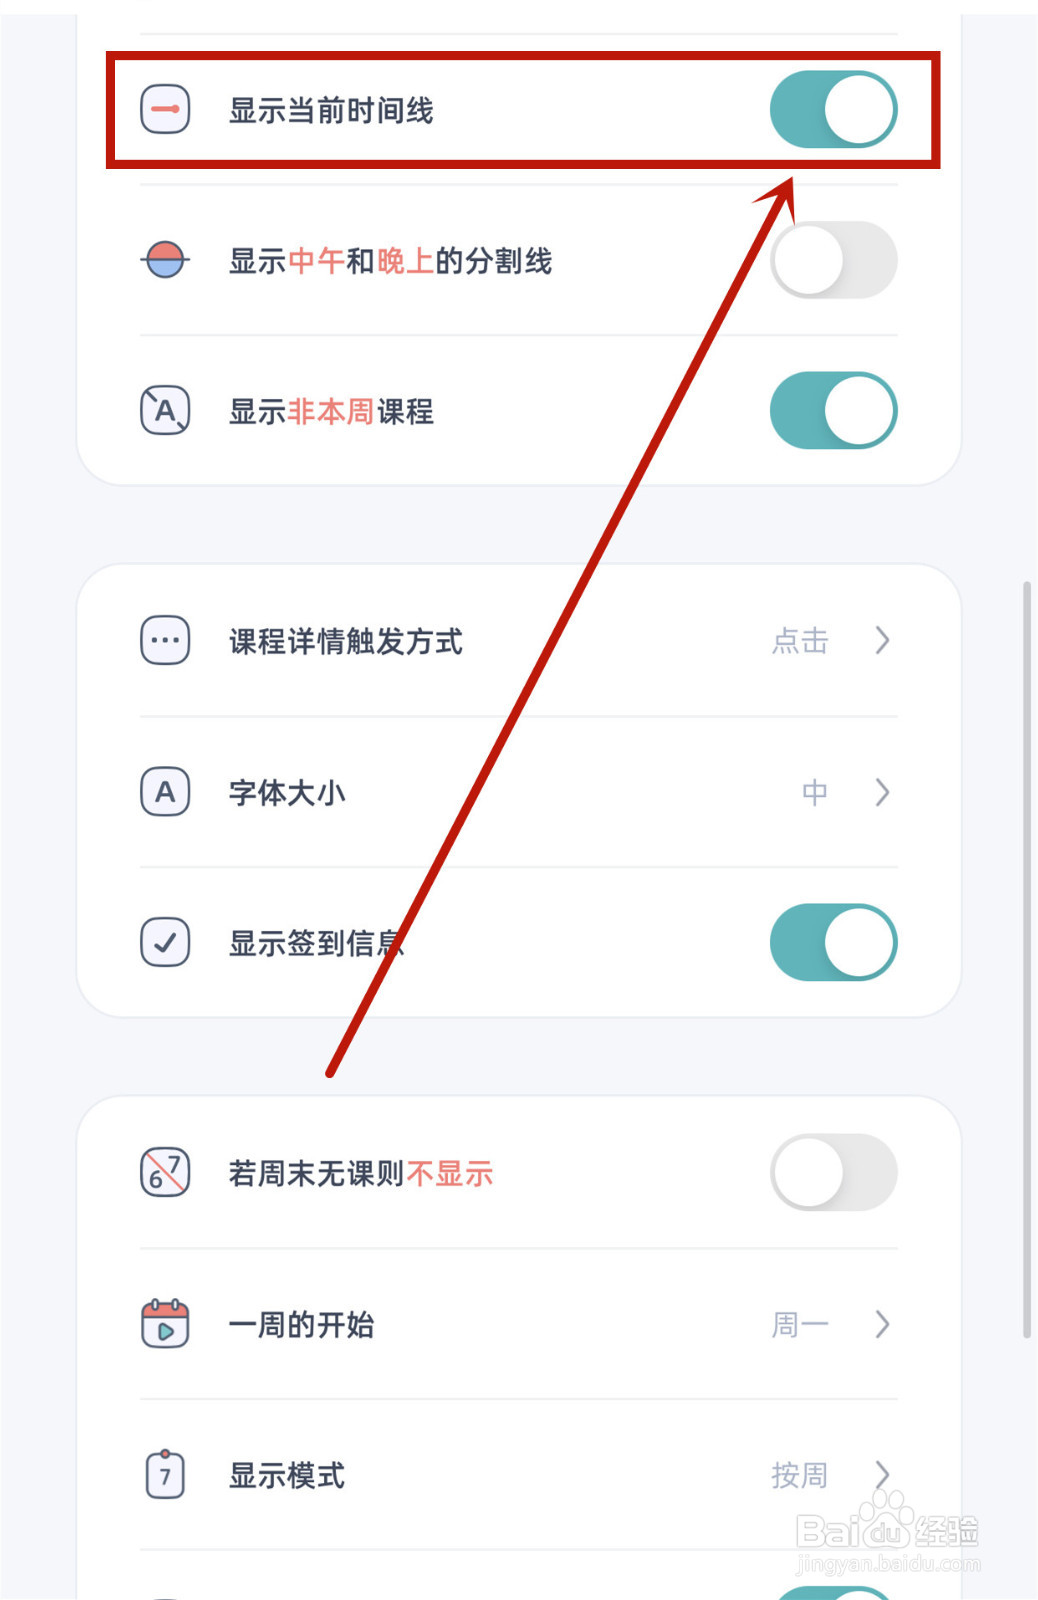Open the 显示模式 menu row
The width and height of the screenshot is (1038, 1600).
(x=518, y=1475)
